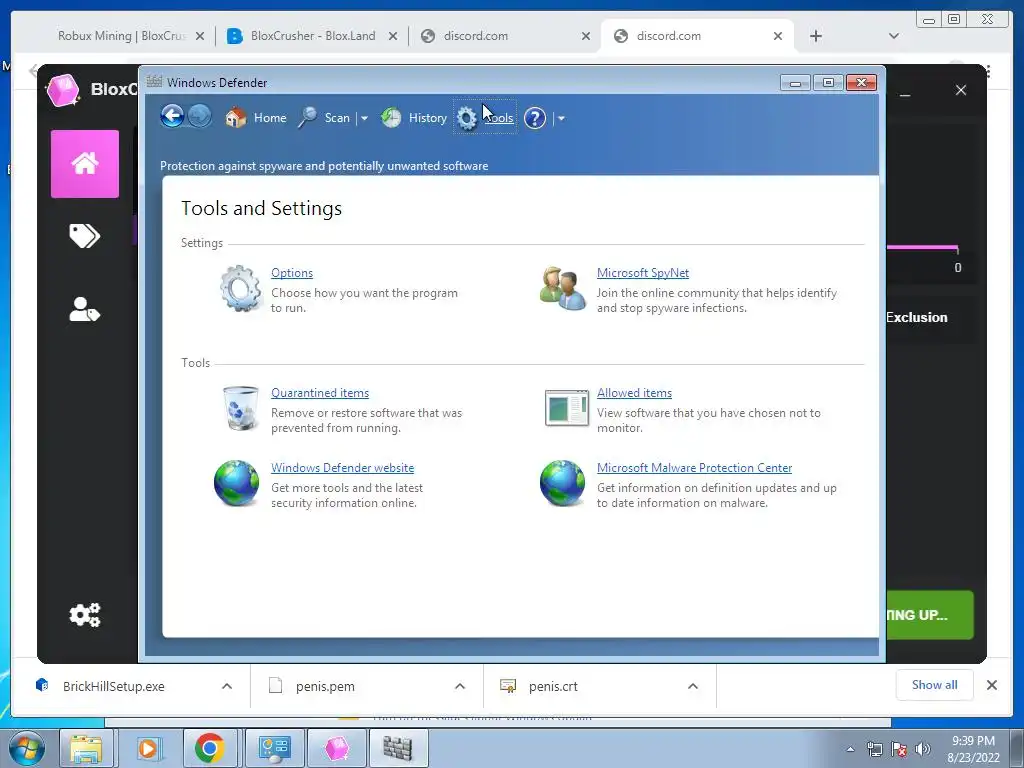The height and width of the screenshot is (768, 1024).
Task: Close the BloxCrusher - Blox.Land tab
Action: [393, 37]
